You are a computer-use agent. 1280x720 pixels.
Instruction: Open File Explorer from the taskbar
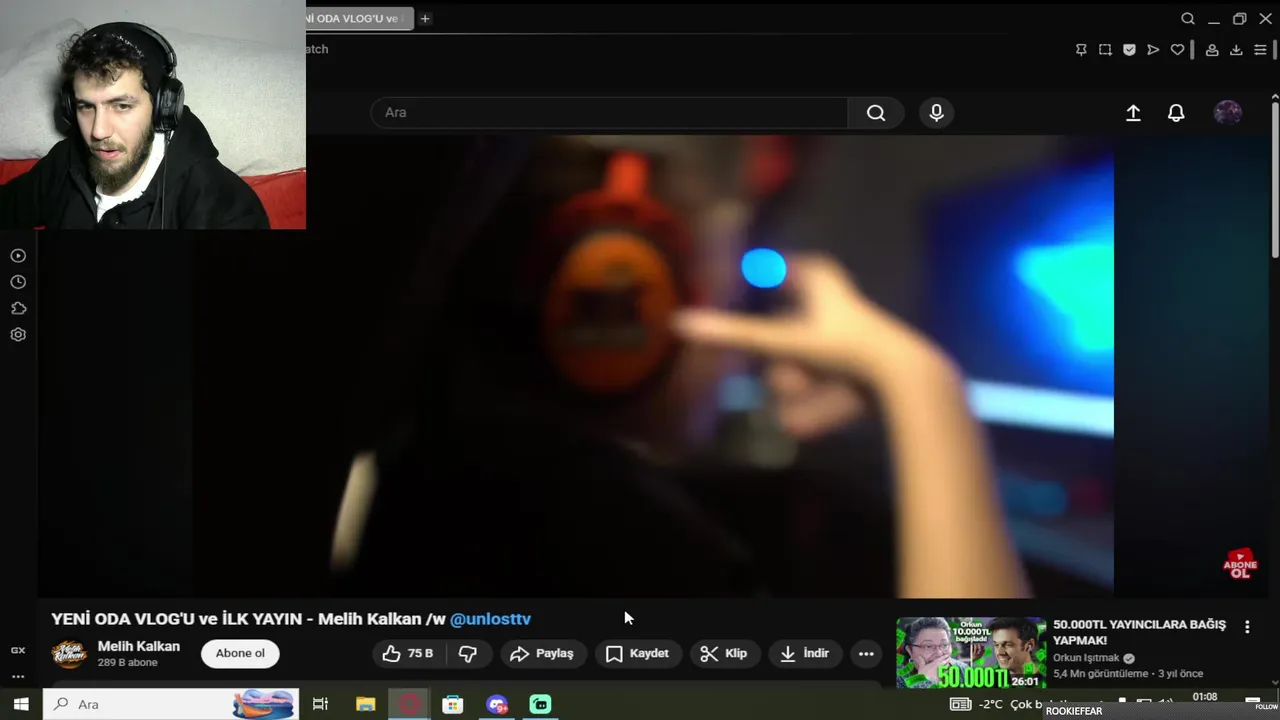[365, 704]
